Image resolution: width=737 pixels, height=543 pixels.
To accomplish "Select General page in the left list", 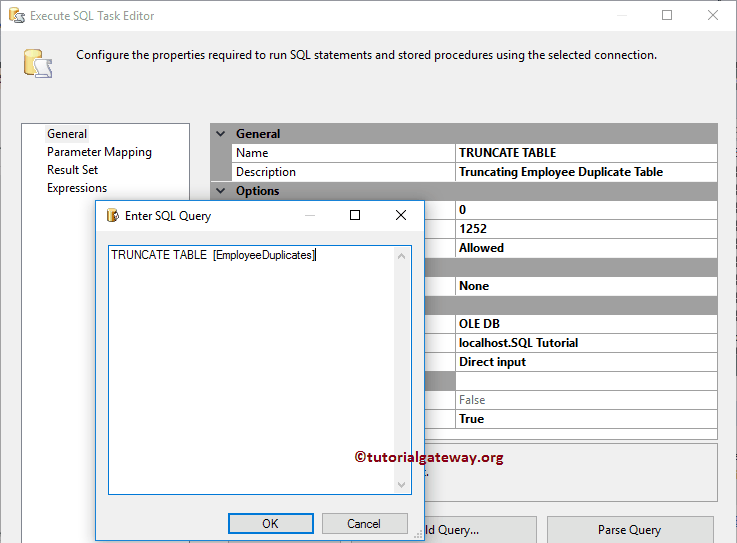I will pos(67,134).
